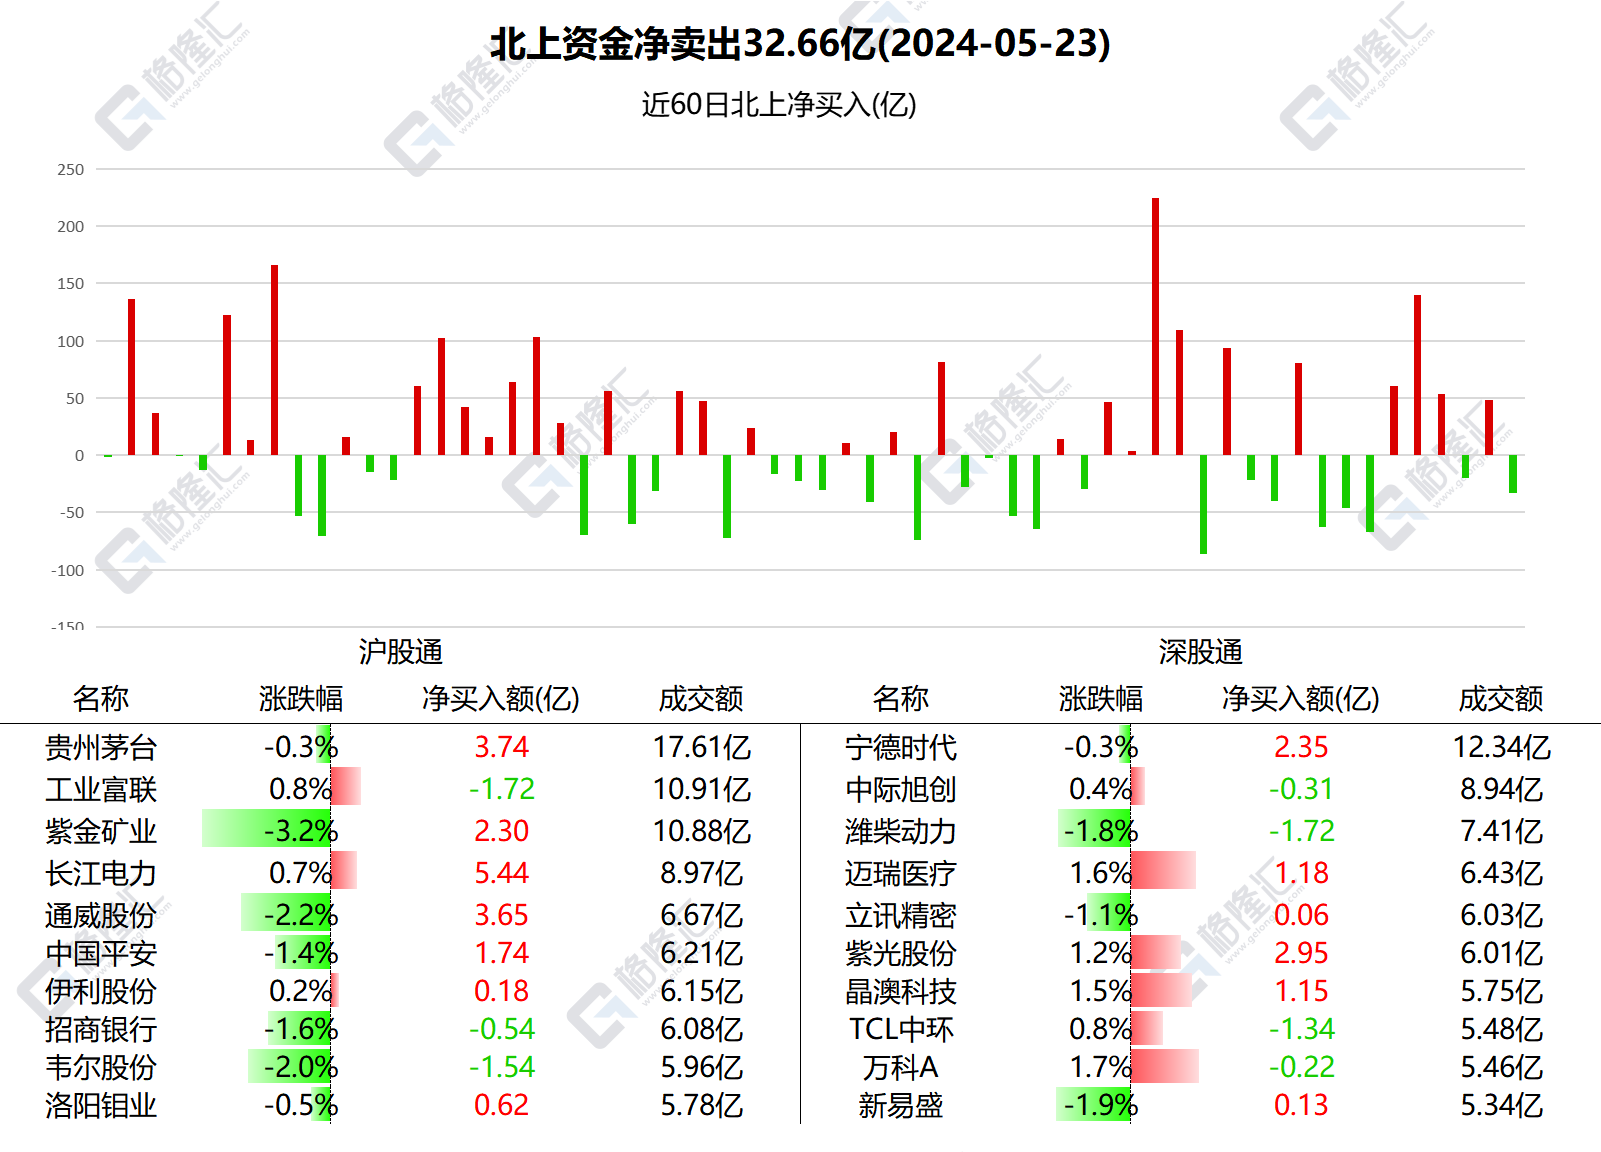Click 宁德时代 turnover 12.34亿
The width and height of the screenshot is (1601, 1152).
coord(1502,747)
